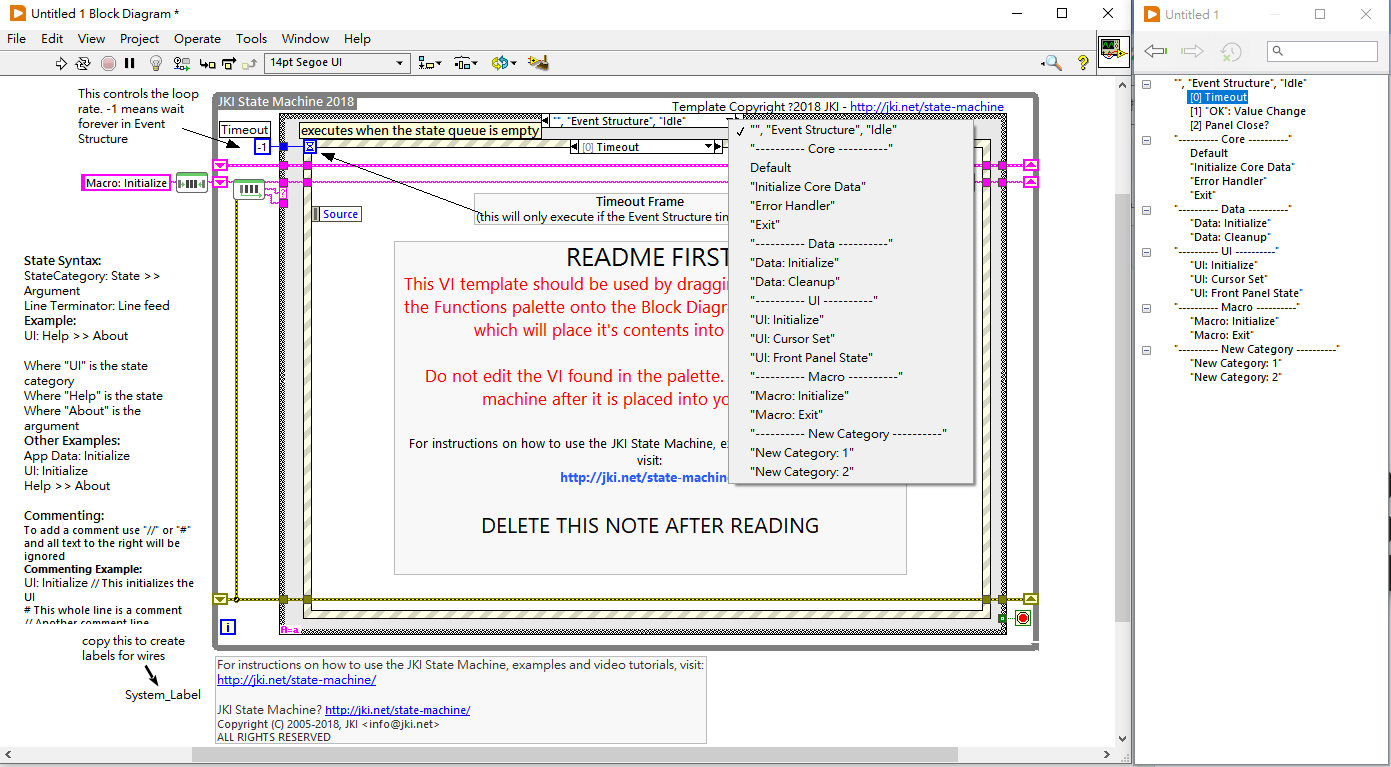The width and height of the screenshot is (1391, 767).
Task: Click the Step Over icon
Action: [229, 63]
